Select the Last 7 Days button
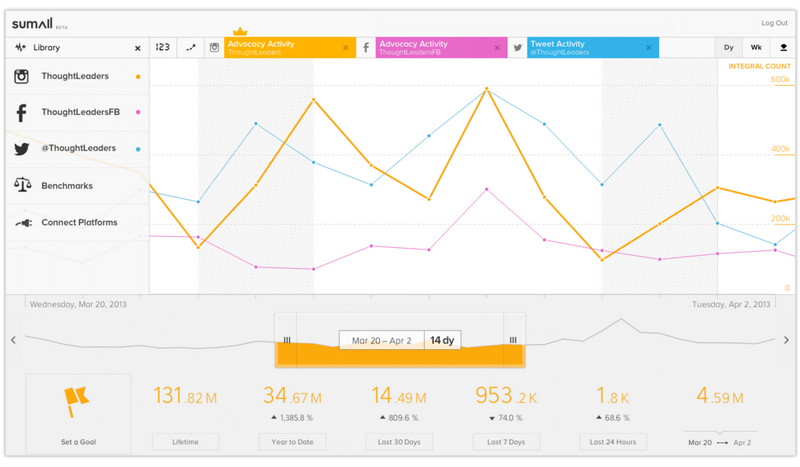Screen dimensions: 800x467 pyautogui.click(x=506, y=442)
